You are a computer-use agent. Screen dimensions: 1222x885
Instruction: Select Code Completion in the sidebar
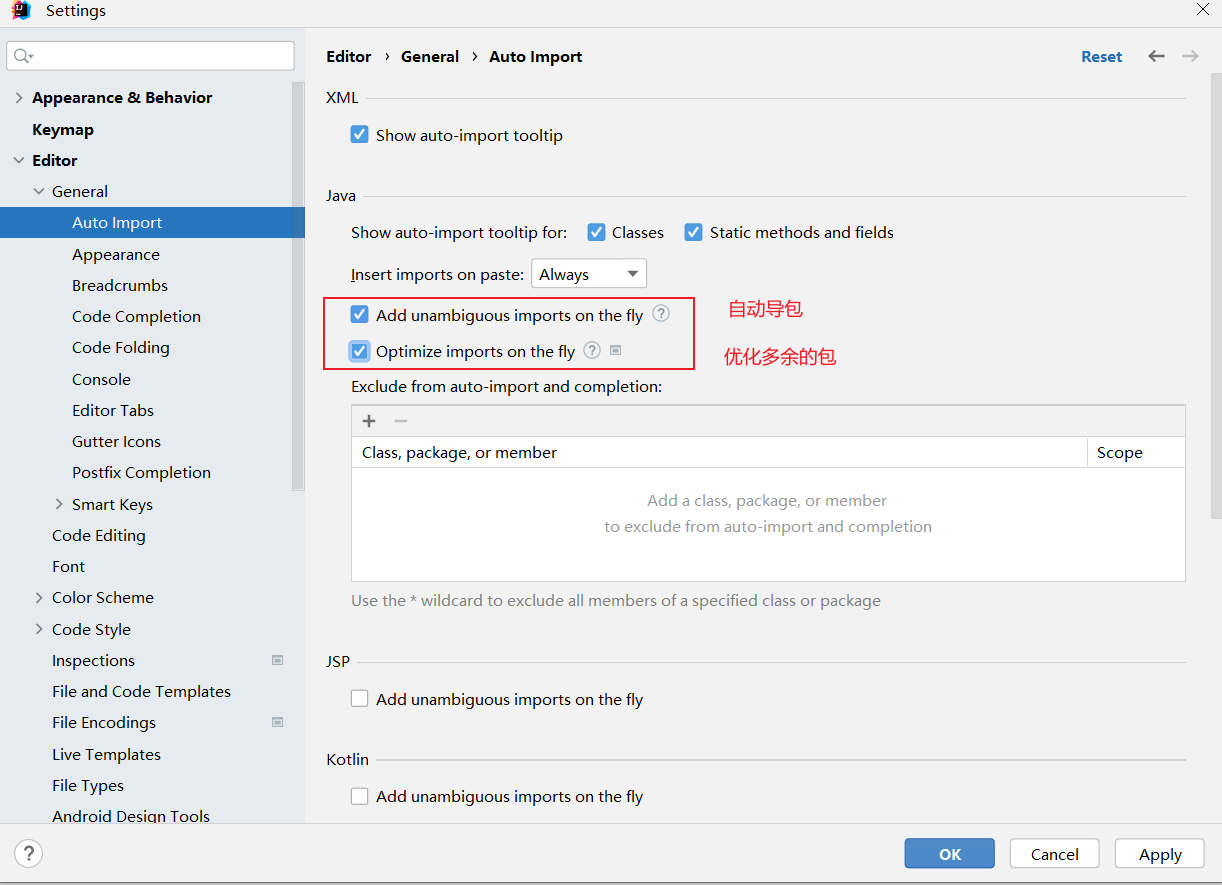[x=136, y=316]
